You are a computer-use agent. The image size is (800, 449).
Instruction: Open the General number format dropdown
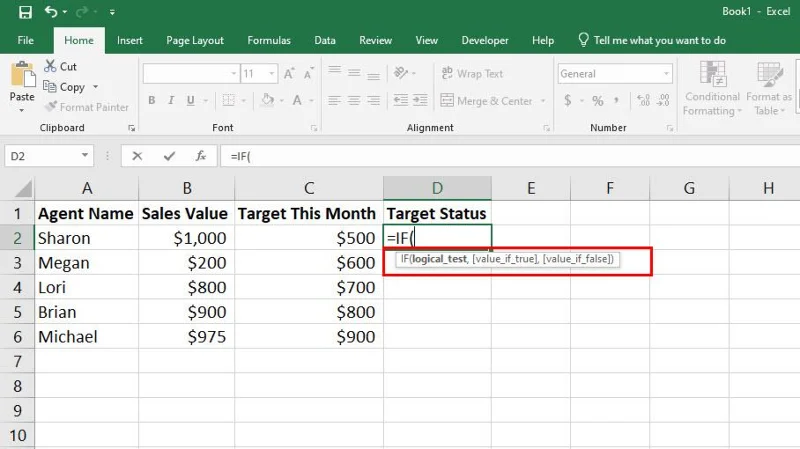coord(666,74)
